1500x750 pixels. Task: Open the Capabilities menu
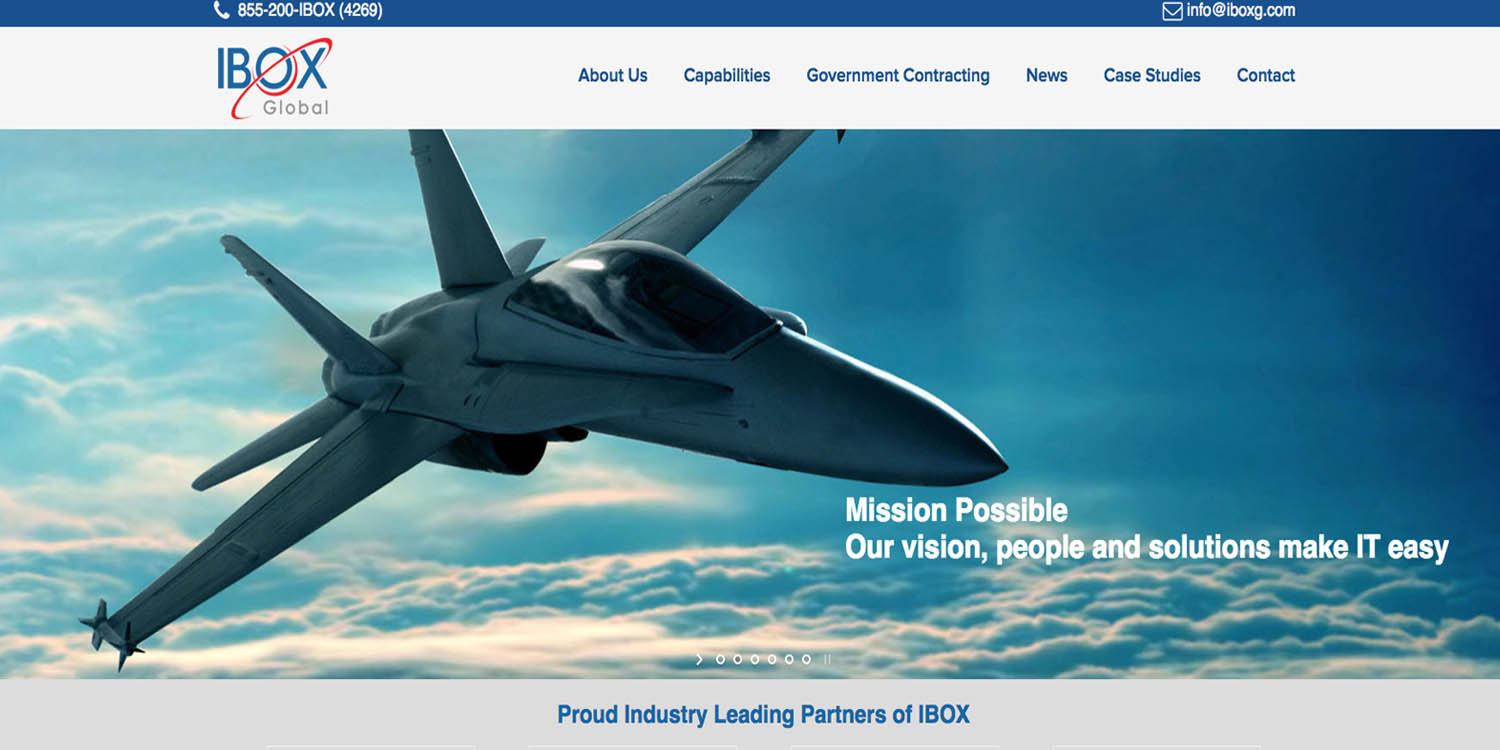(x=727, y=75)
